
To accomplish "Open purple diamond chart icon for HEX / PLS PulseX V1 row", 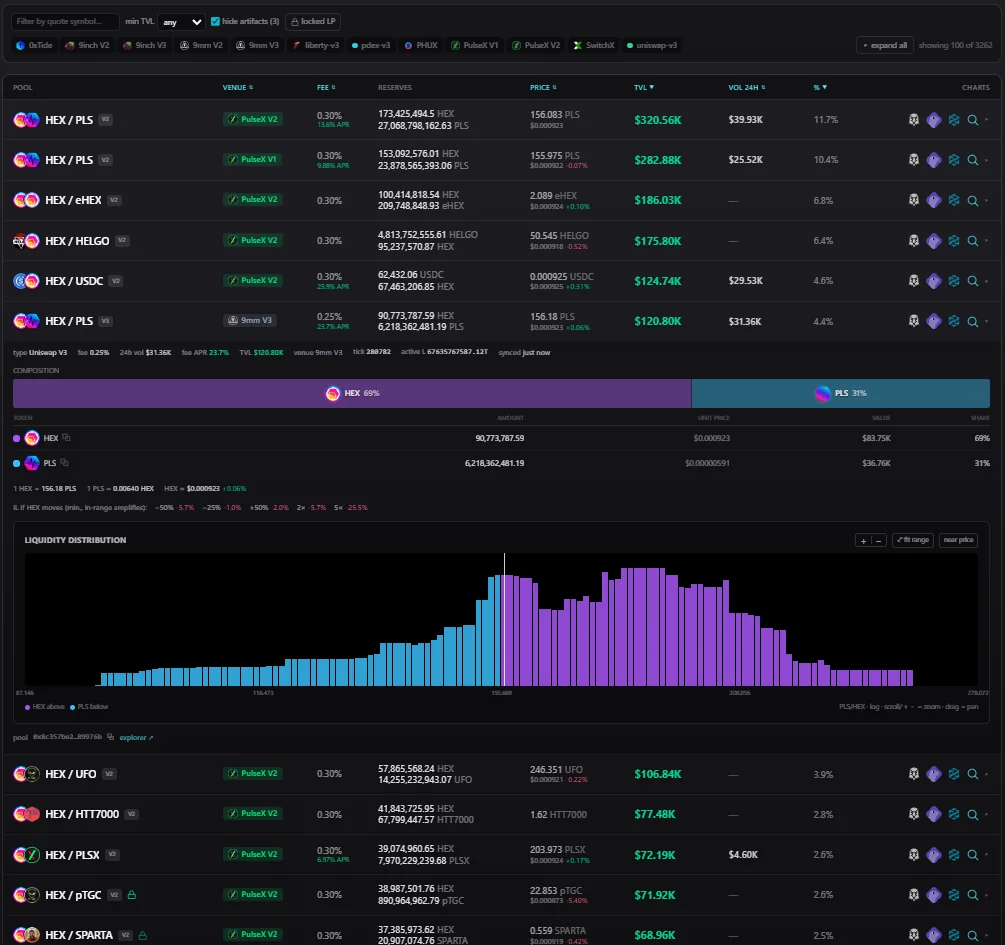I will pos(934,160).
